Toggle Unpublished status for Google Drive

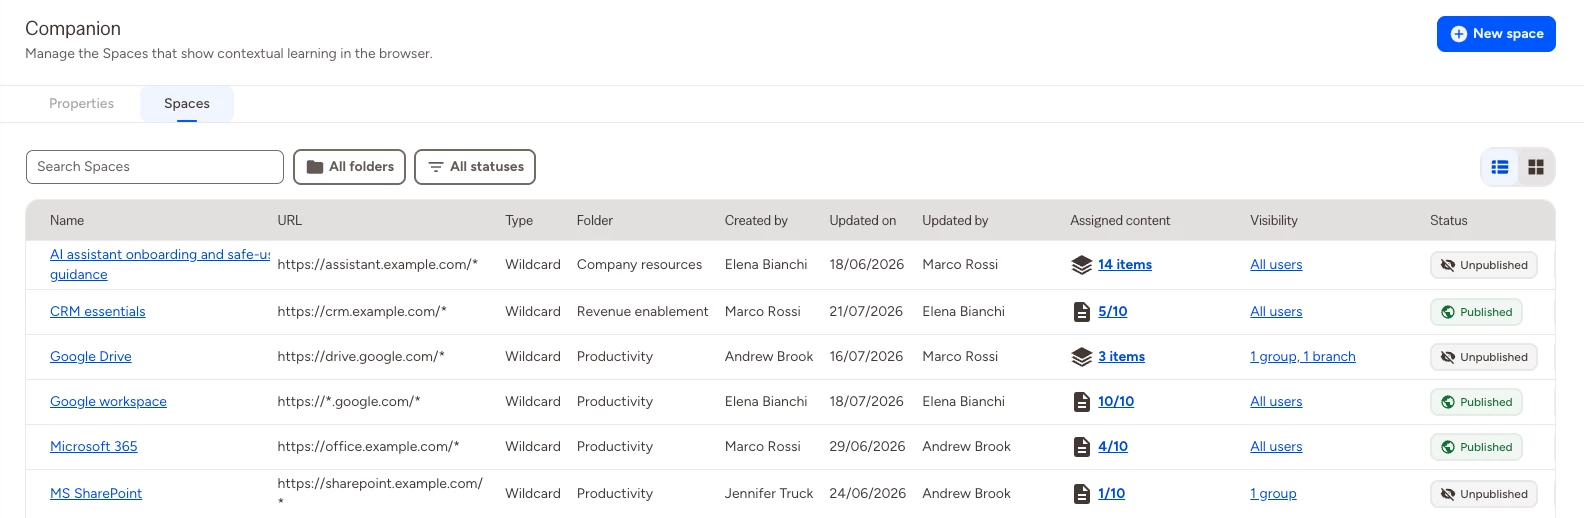pos(1484,357)
